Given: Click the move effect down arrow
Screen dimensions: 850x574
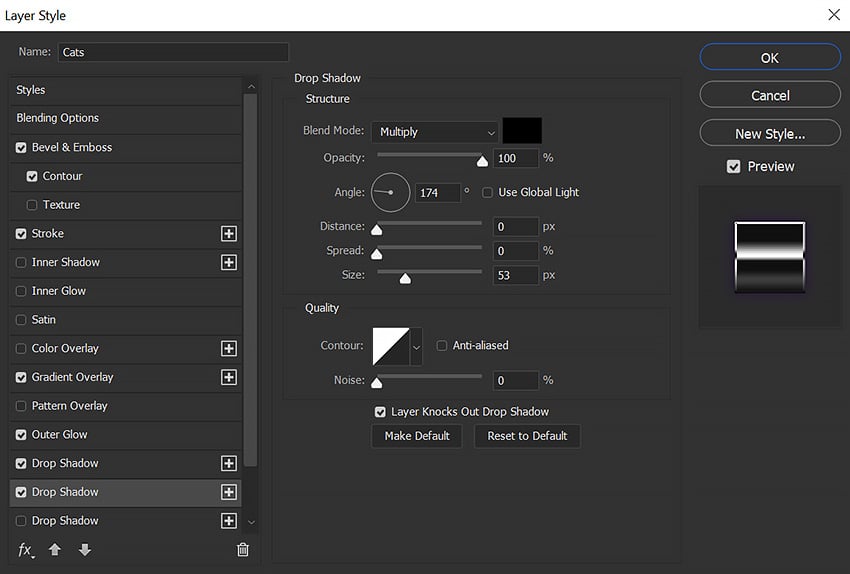Looking at the screenshot, I should coord(84,550).
